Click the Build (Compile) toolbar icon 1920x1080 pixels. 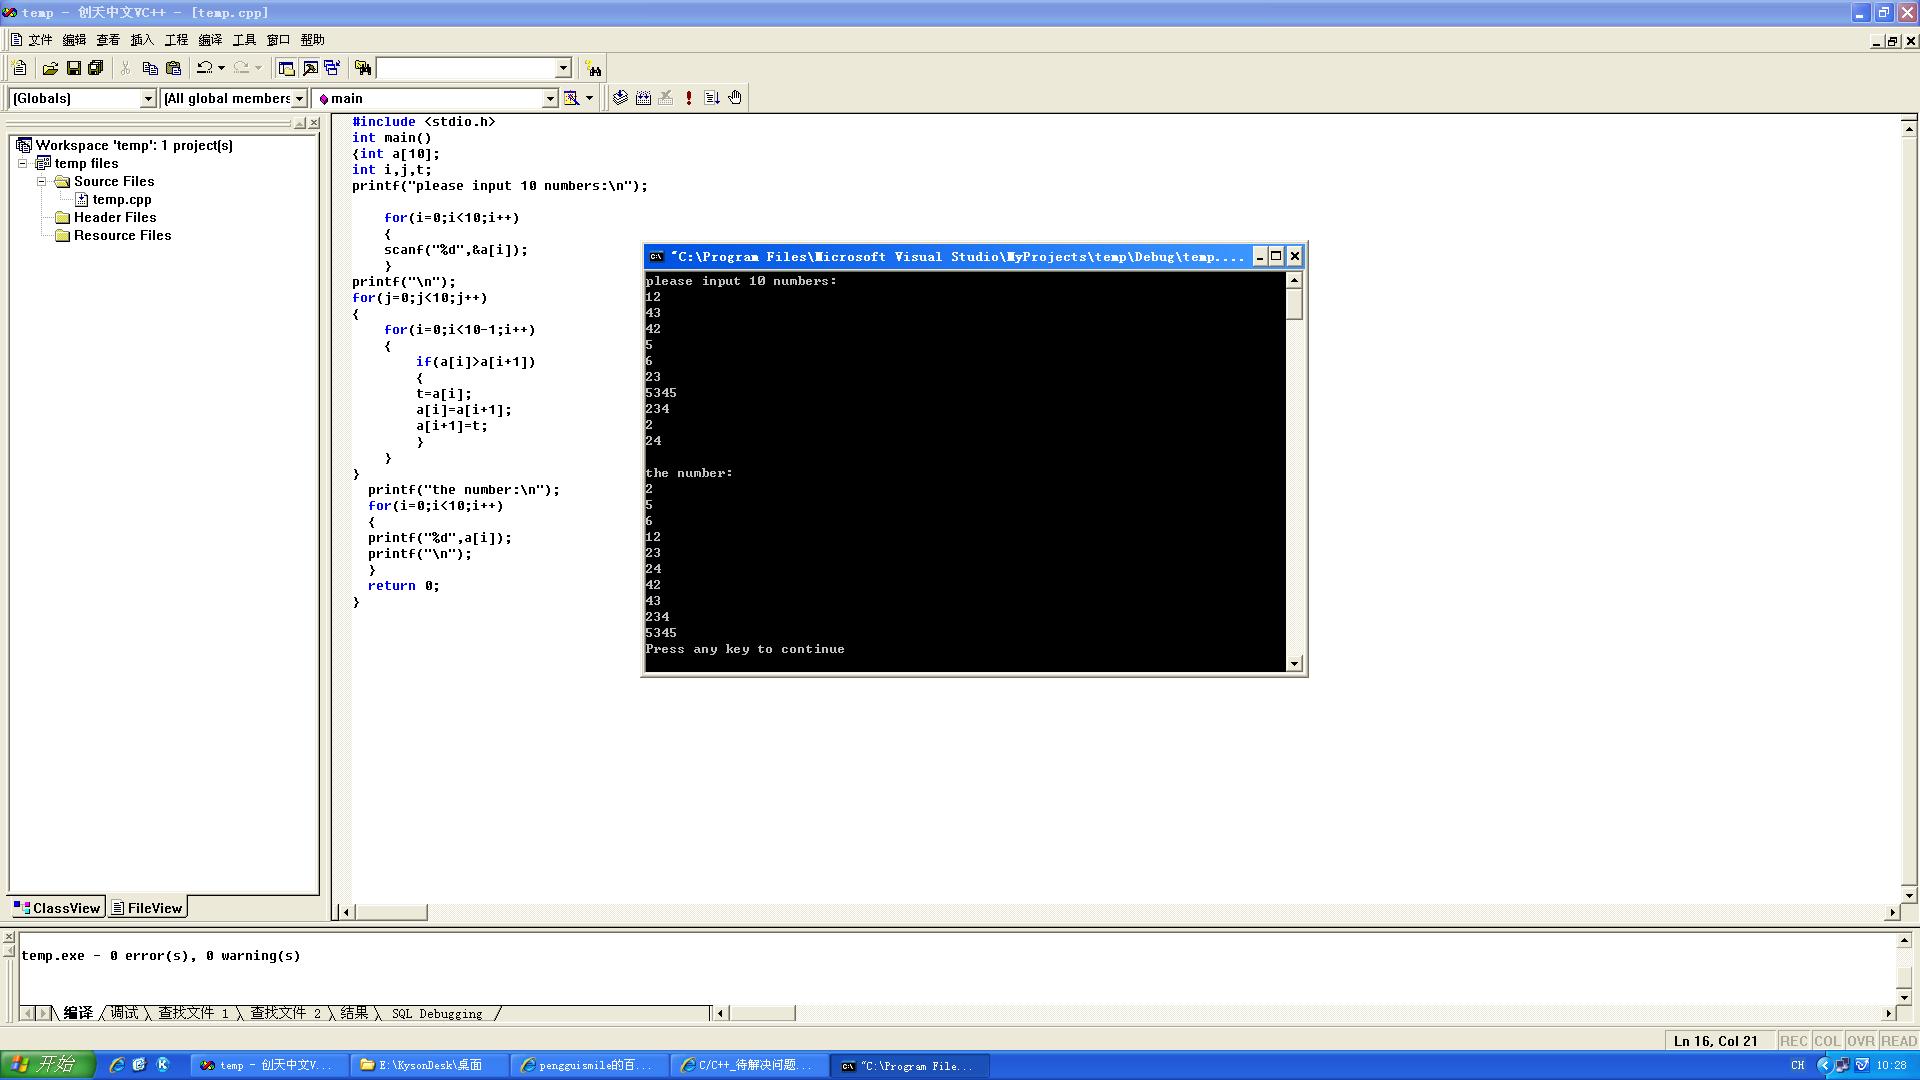point(620,98)
